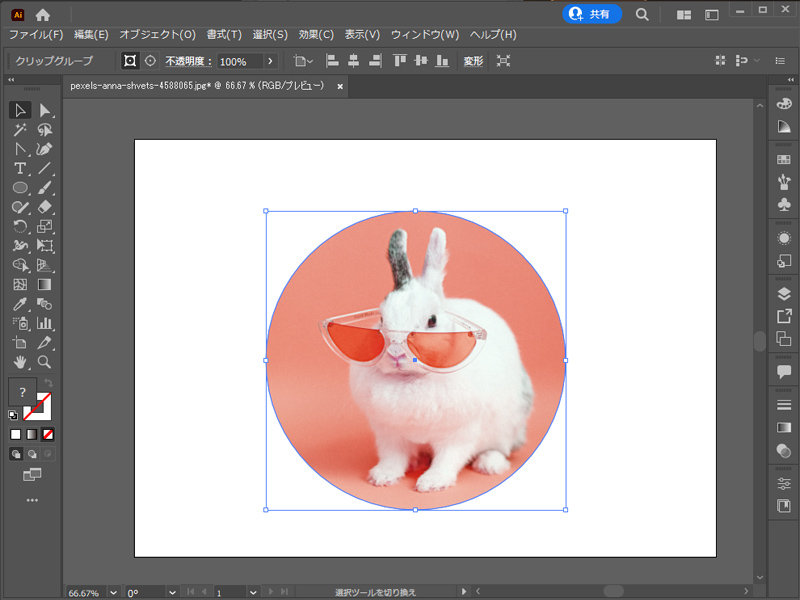This screenshot has width=800, height=600.
Task: Click the opacity value input field
Action: pyautogui.click(x=232, y=61)
